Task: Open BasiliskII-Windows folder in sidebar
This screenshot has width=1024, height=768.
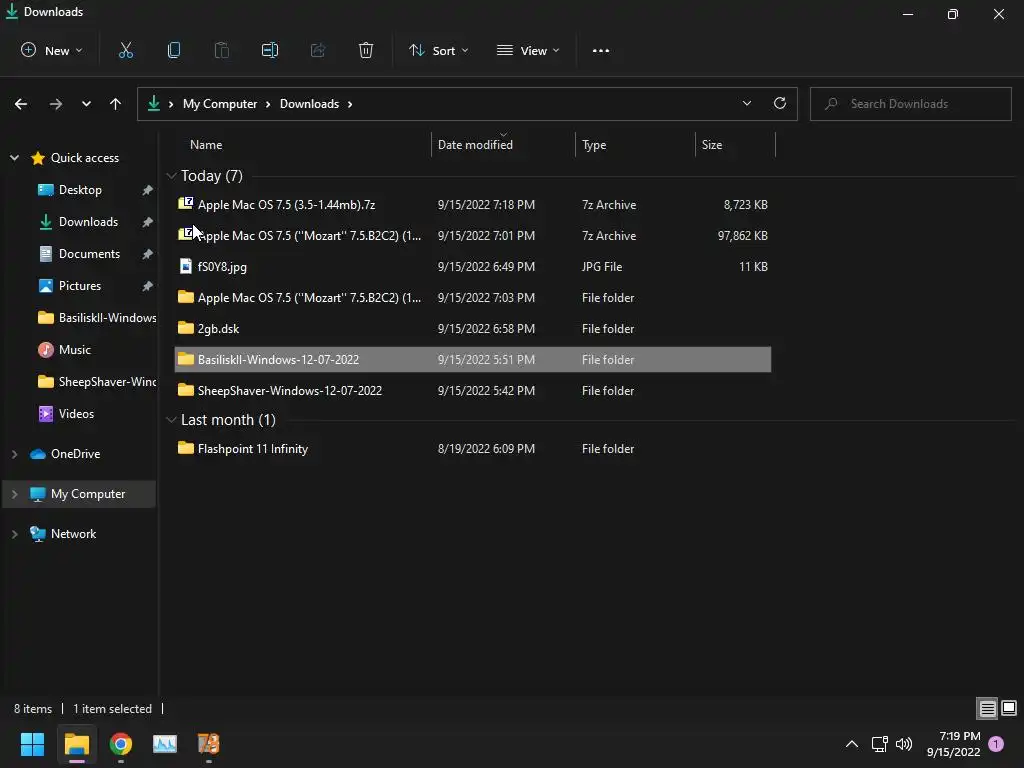Action: click(98, 317)
